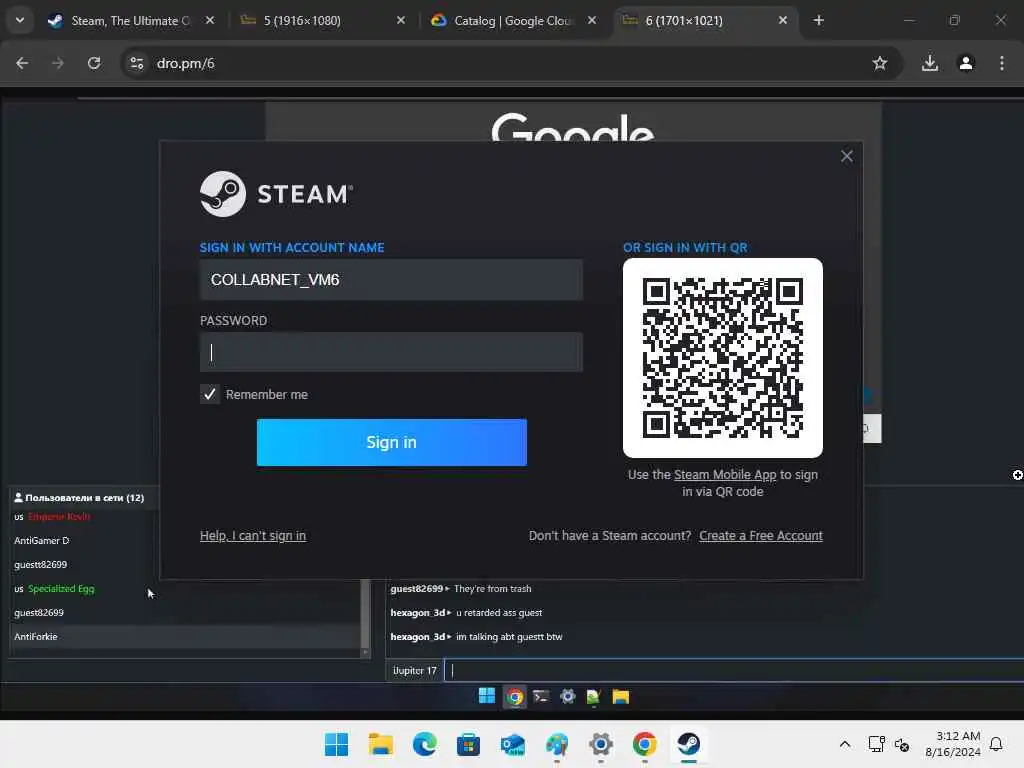Open the Chrome profile icon
Viewport: 1024px width, 768px height.
(966, 63)
